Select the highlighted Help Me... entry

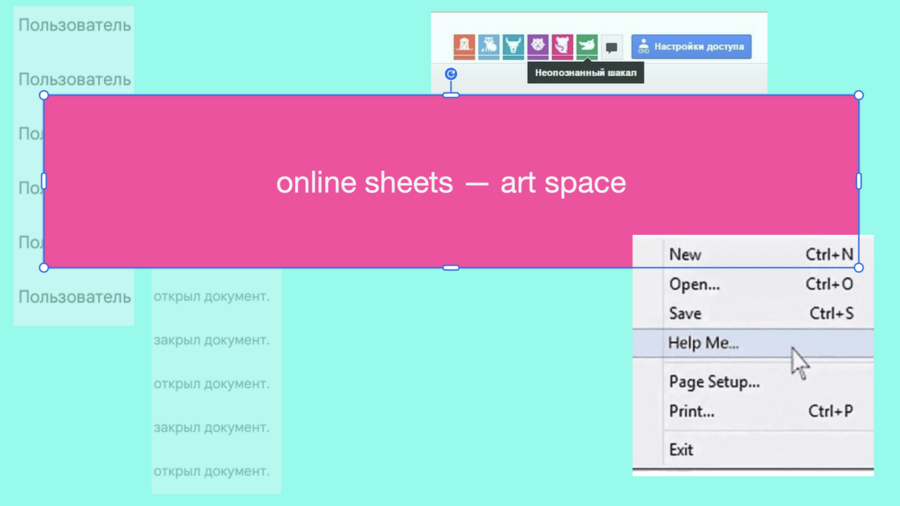(753, 342)
